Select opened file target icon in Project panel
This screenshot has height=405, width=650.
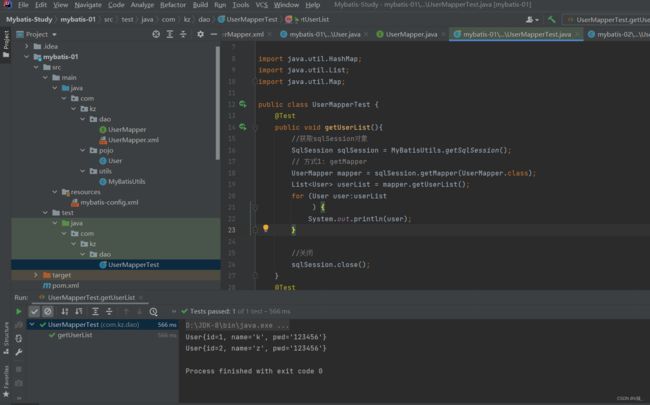point(156,34)
